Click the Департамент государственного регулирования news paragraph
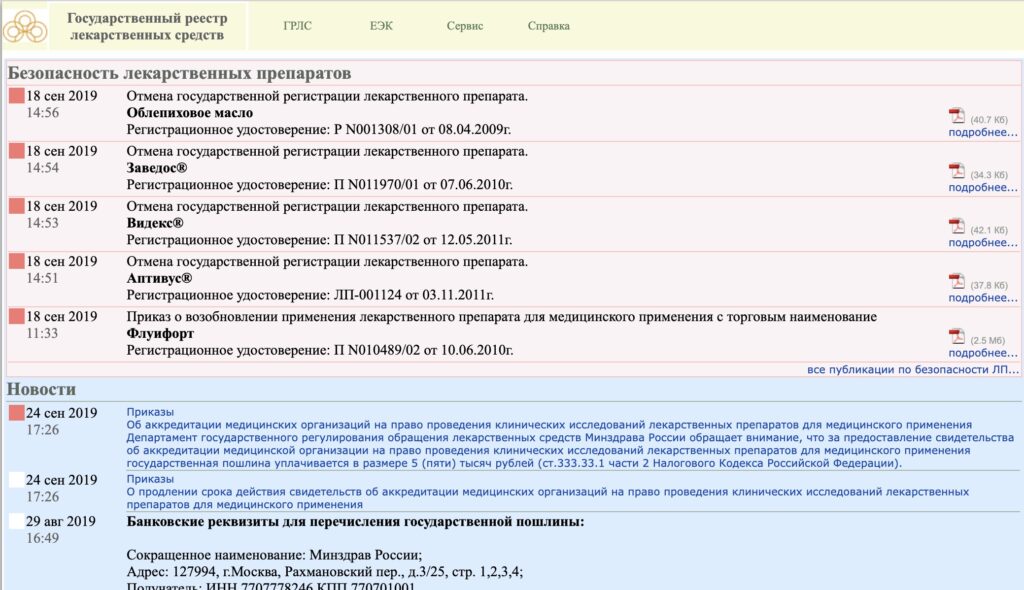Screen dimensions: 1024x590 point(569,450)
